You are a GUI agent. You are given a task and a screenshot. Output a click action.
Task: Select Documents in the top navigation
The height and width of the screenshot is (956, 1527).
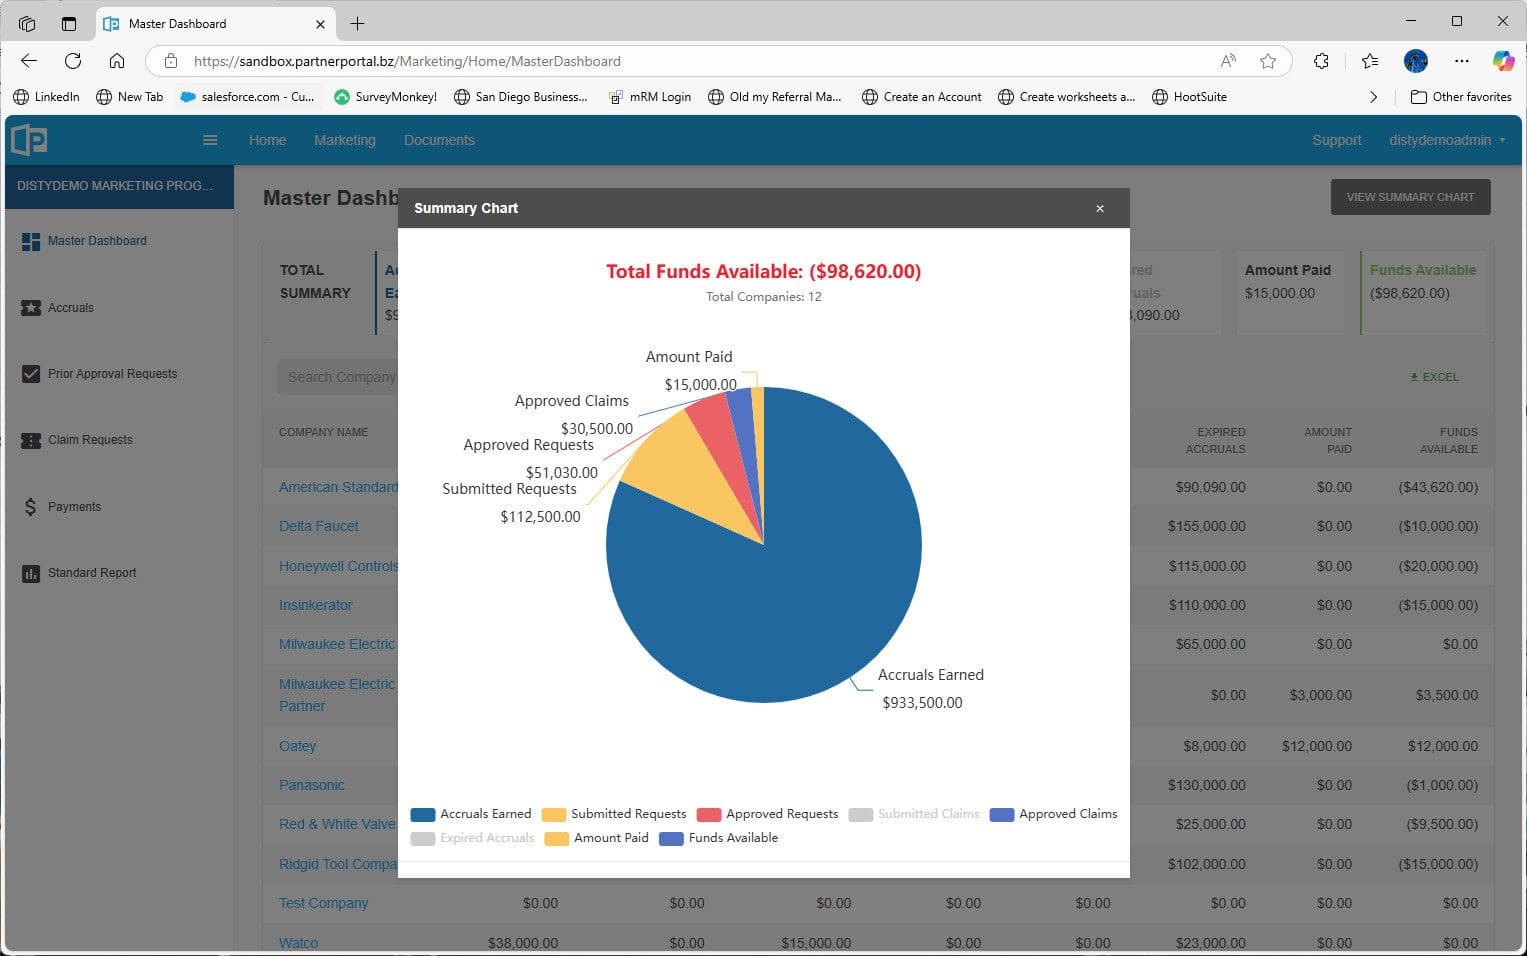pyautogui.click(x=439, y=140)
